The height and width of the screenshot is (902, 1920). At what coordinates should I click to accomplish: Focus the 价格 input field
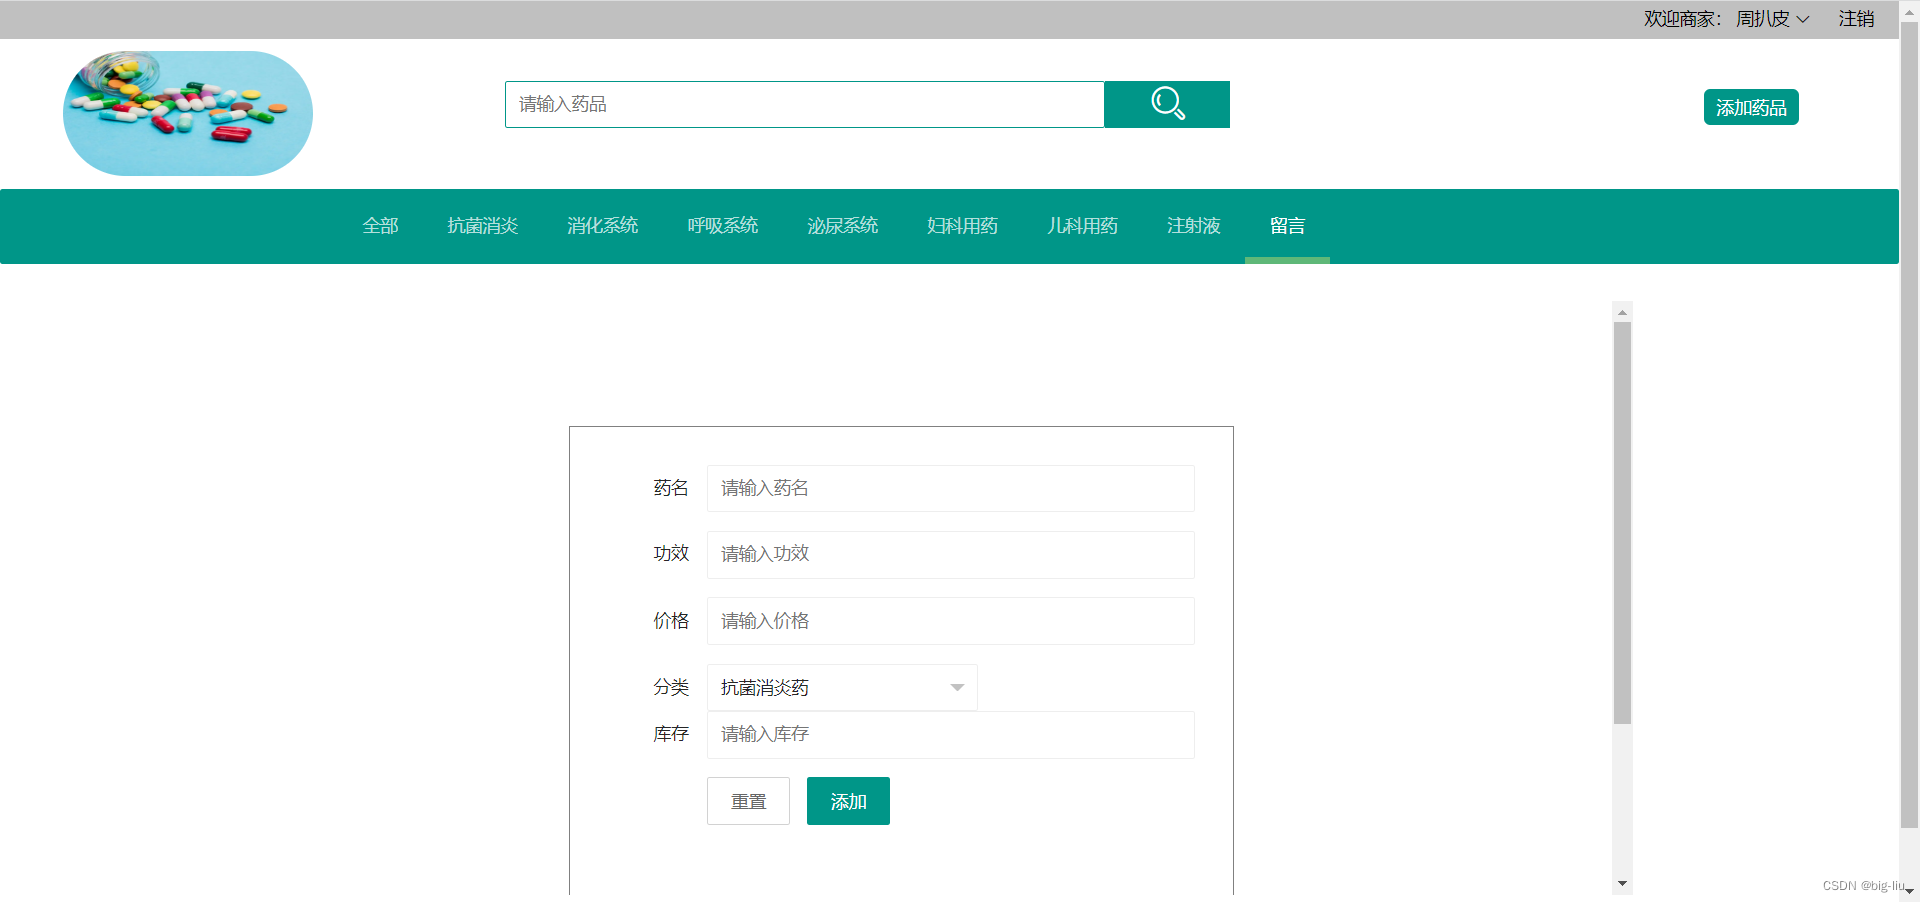pos(950,621)
